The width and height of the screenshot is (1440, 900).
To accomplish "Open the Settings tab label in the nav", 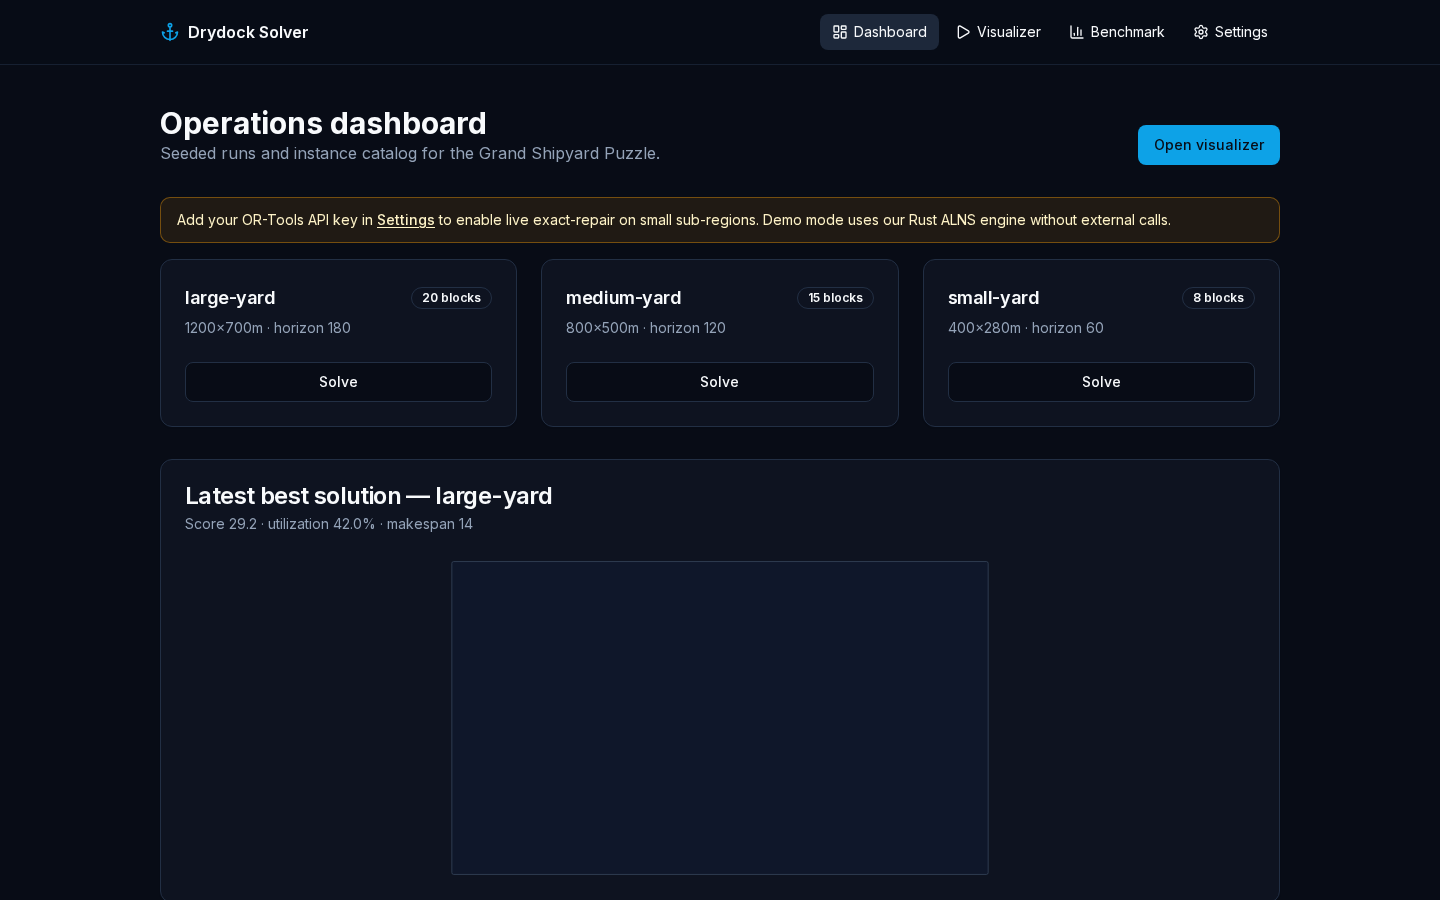I will pos(1241,32).
